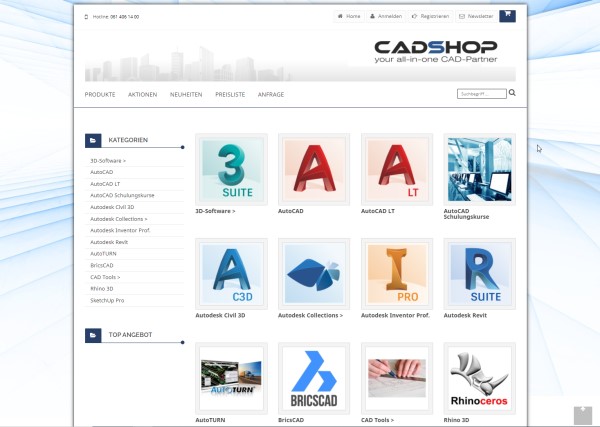This screenshot has width=600, height=427.
Task: Select AutoCAD LT in the category sidebar
Action: click(105, 184)
